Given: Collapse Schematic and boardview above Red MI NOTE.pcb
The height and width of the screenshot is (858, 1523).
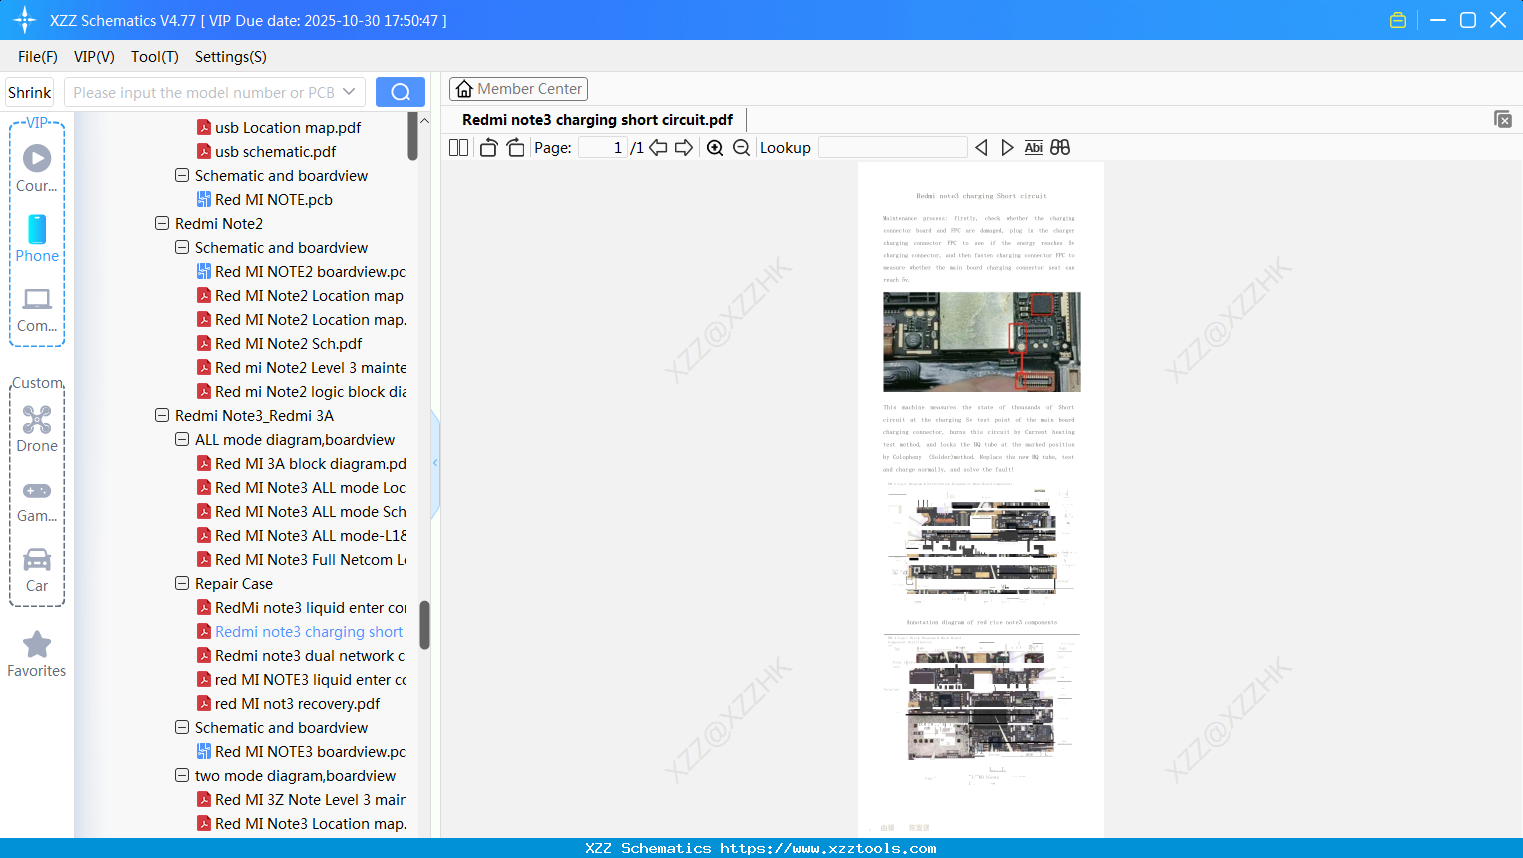Looking at the screenshot, I should pos(182,175).
